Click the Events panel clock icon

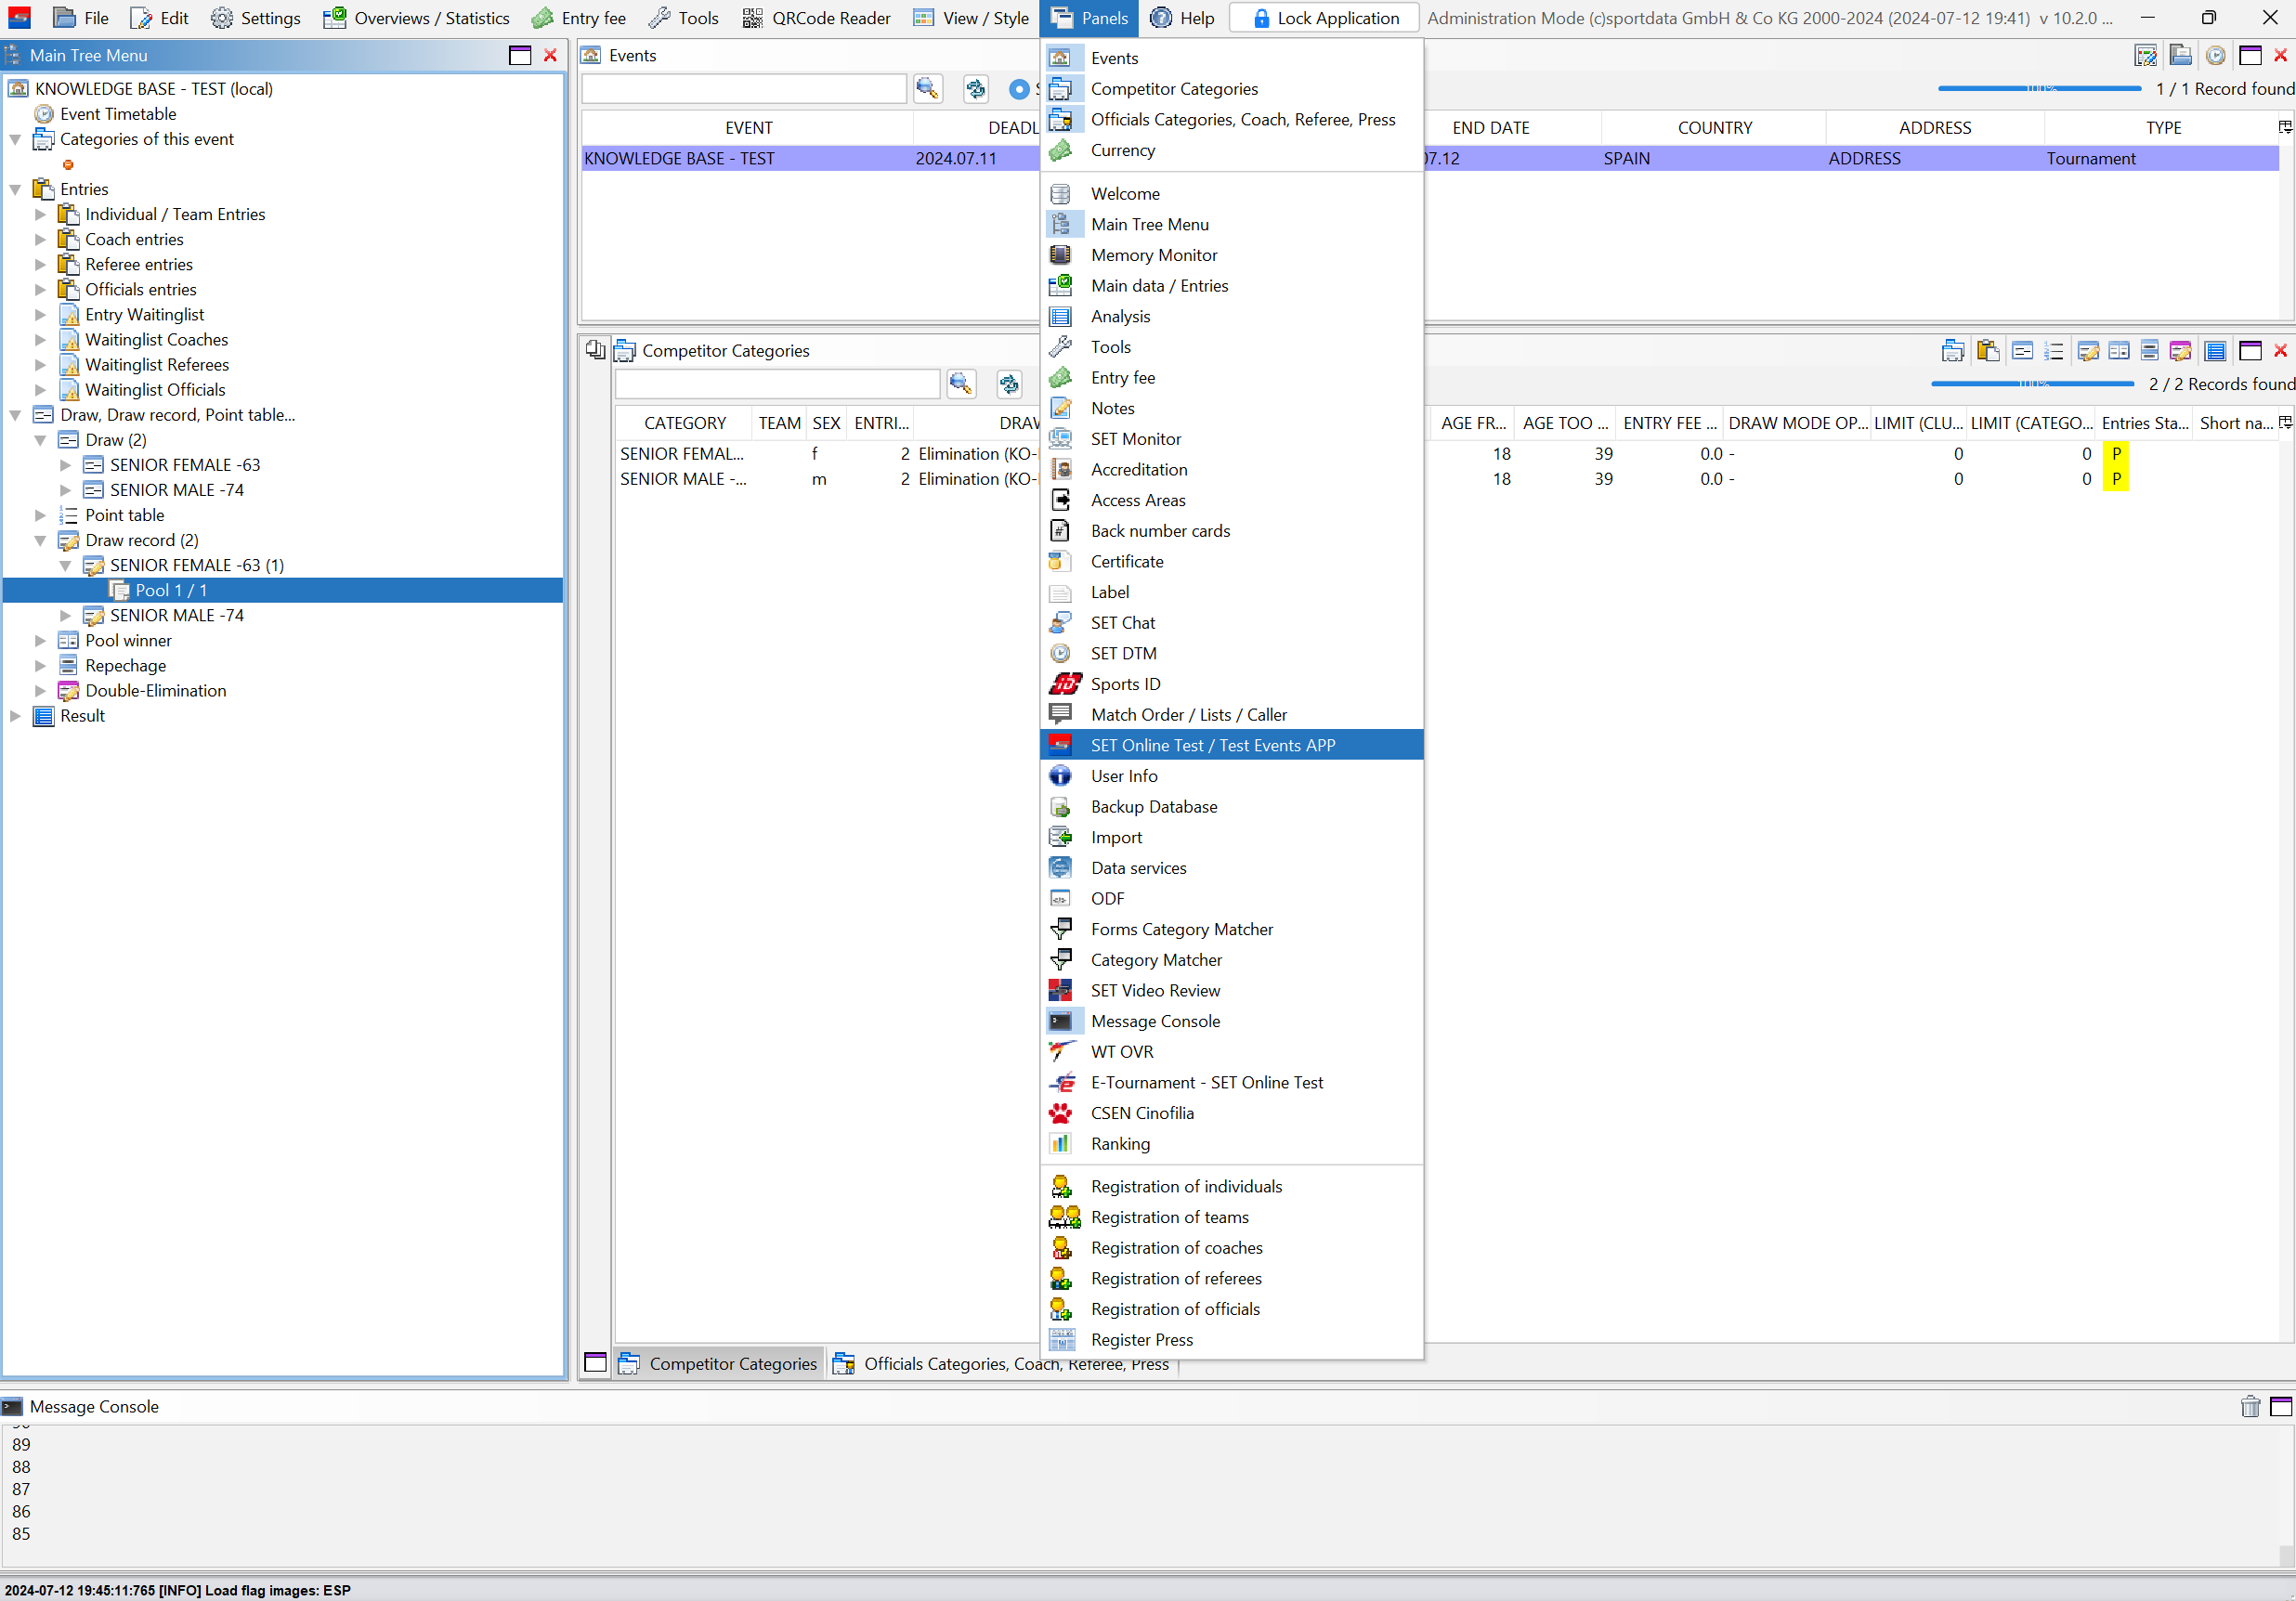pyautogui.click(x=2215, y=56)
